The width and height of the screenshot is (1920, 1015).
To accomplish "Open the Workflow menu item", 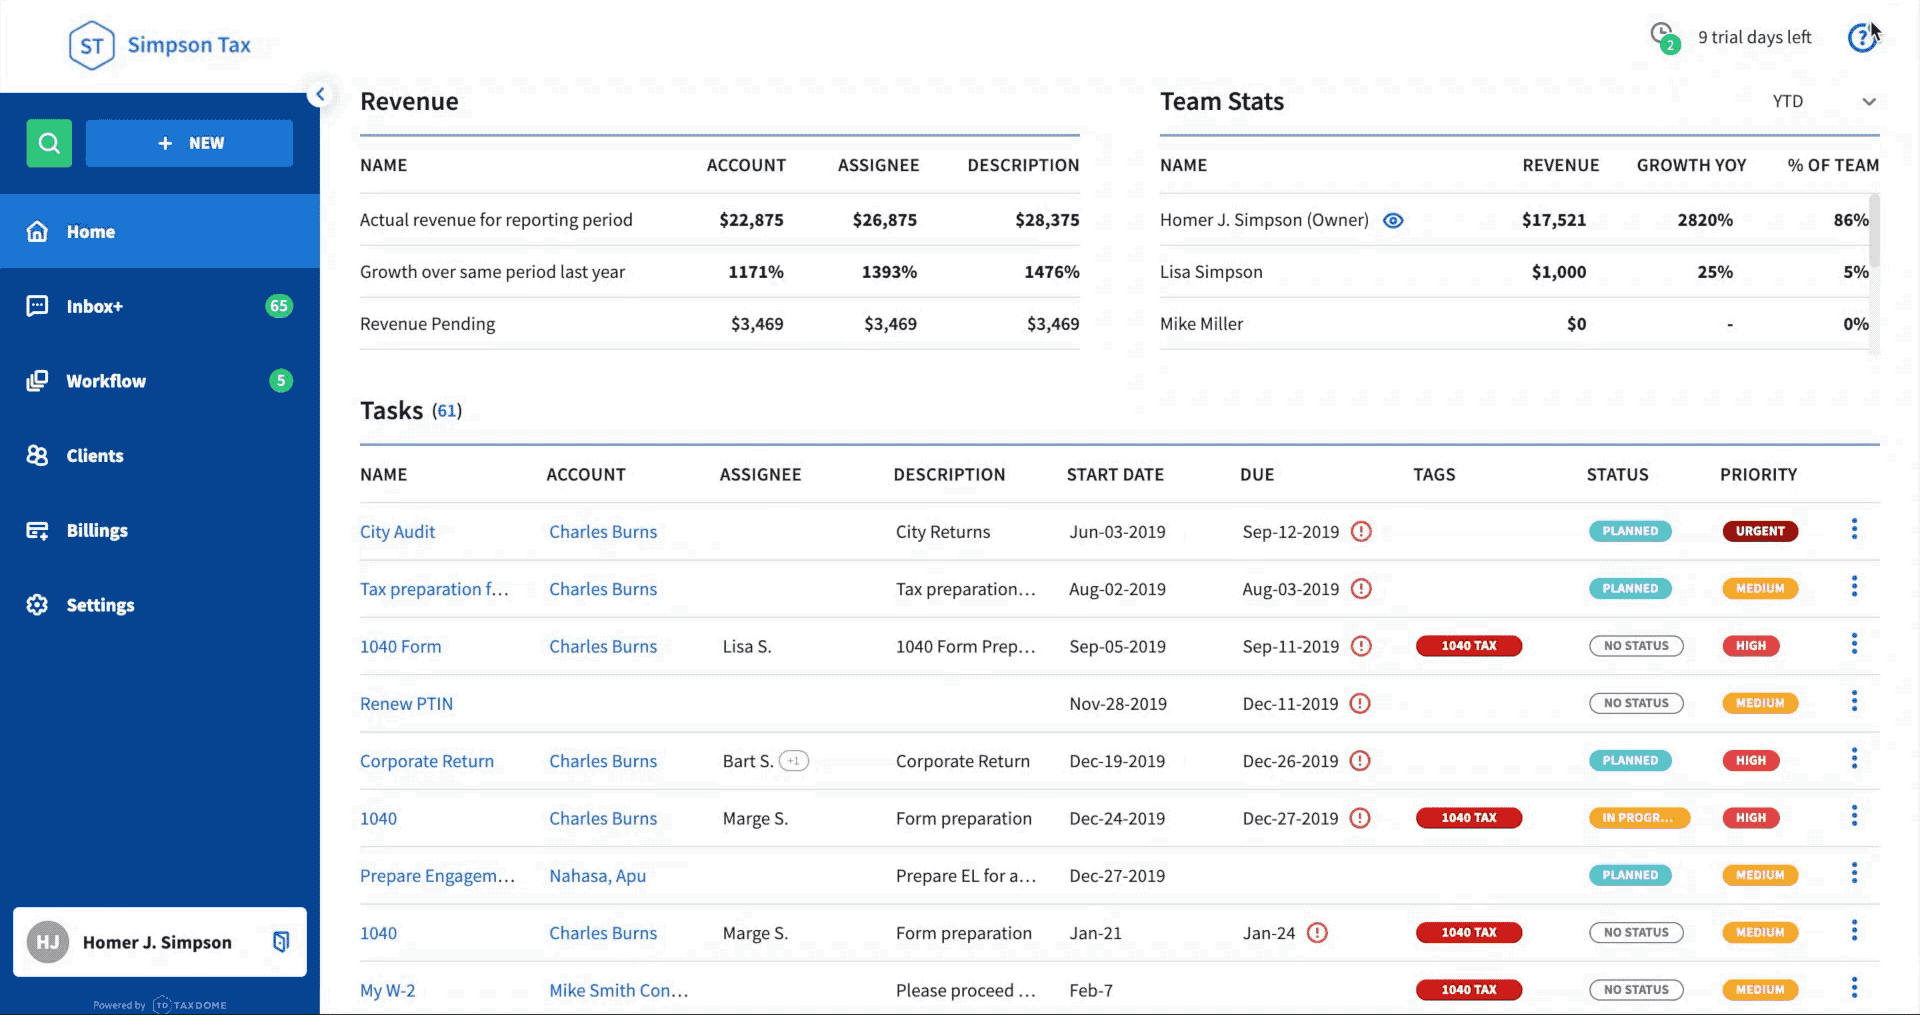I will [x=160, y=381].
